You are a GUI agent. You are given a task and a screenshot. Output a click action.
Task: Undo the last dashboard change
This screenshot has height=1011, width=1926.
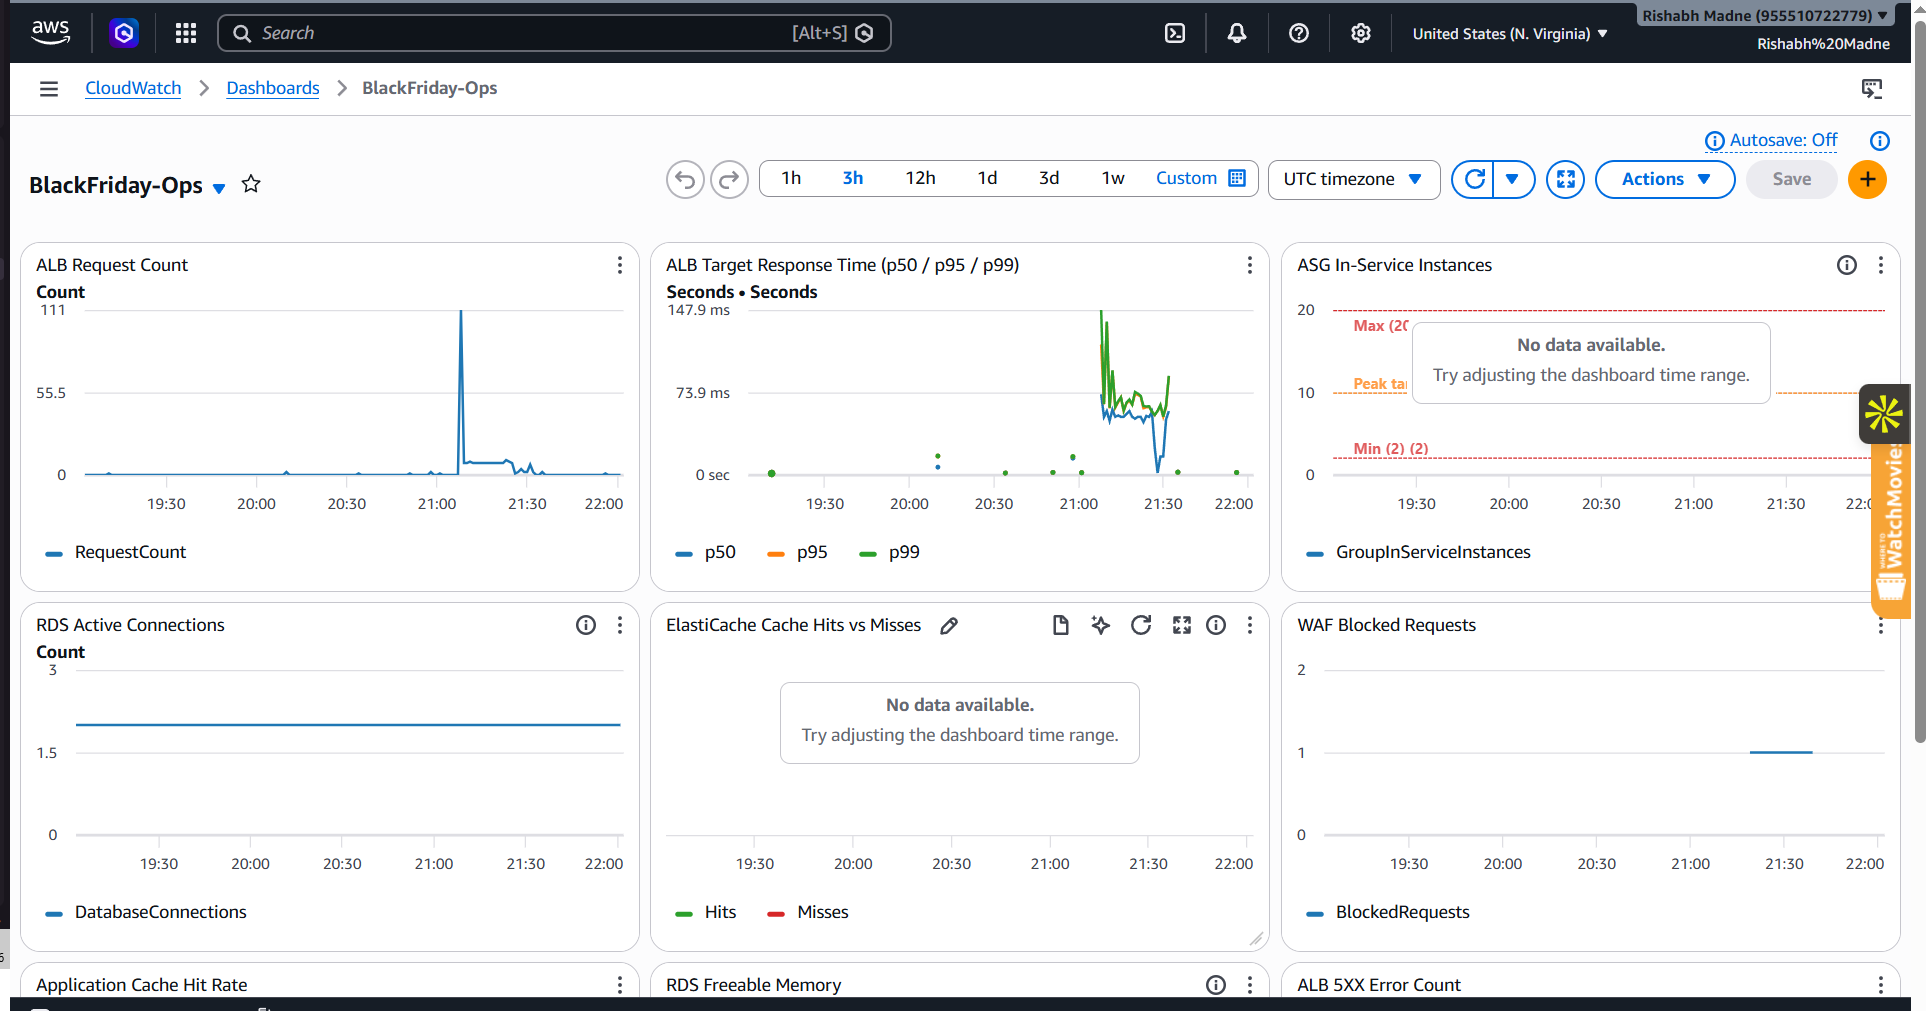coord(685,180)
